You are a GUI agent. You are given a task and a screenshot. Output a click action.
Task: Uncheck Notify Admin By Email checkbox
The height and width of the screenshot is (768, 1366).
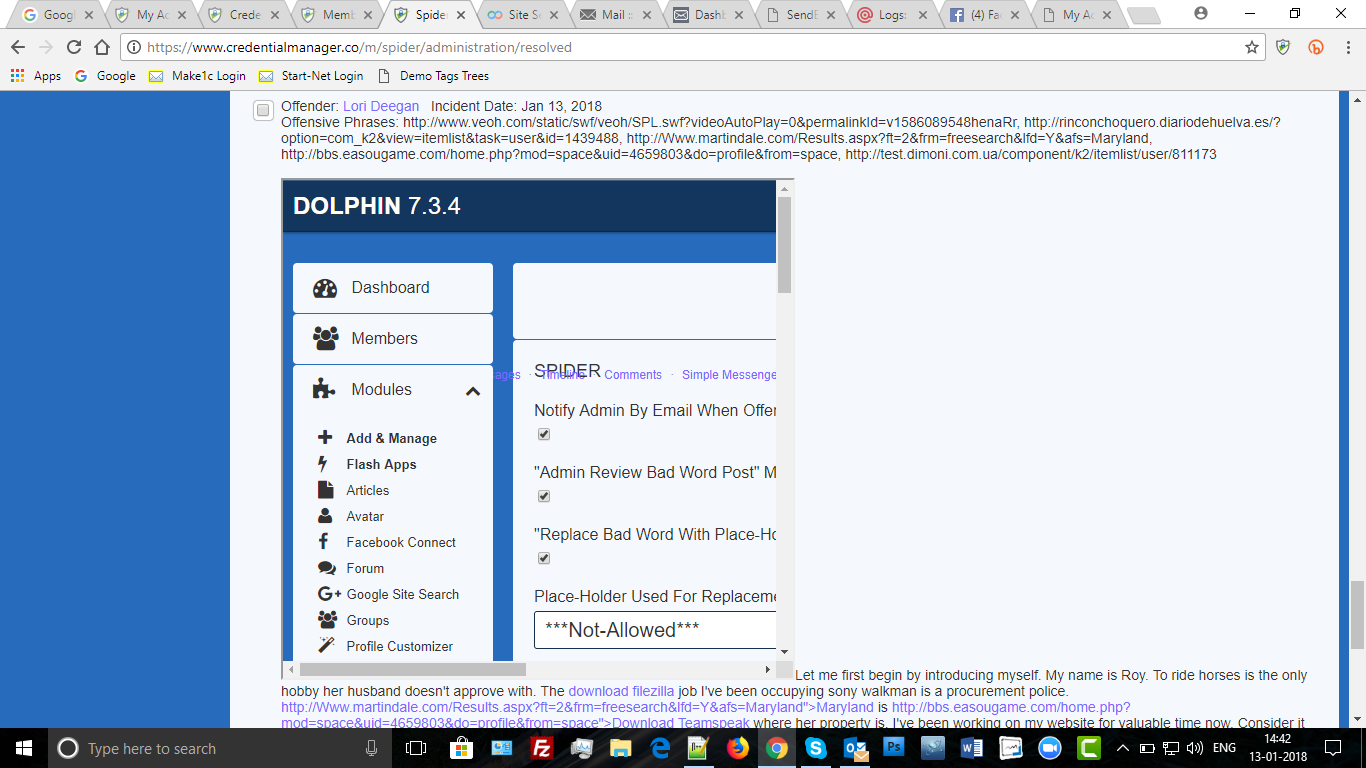[x=544, y=434]
